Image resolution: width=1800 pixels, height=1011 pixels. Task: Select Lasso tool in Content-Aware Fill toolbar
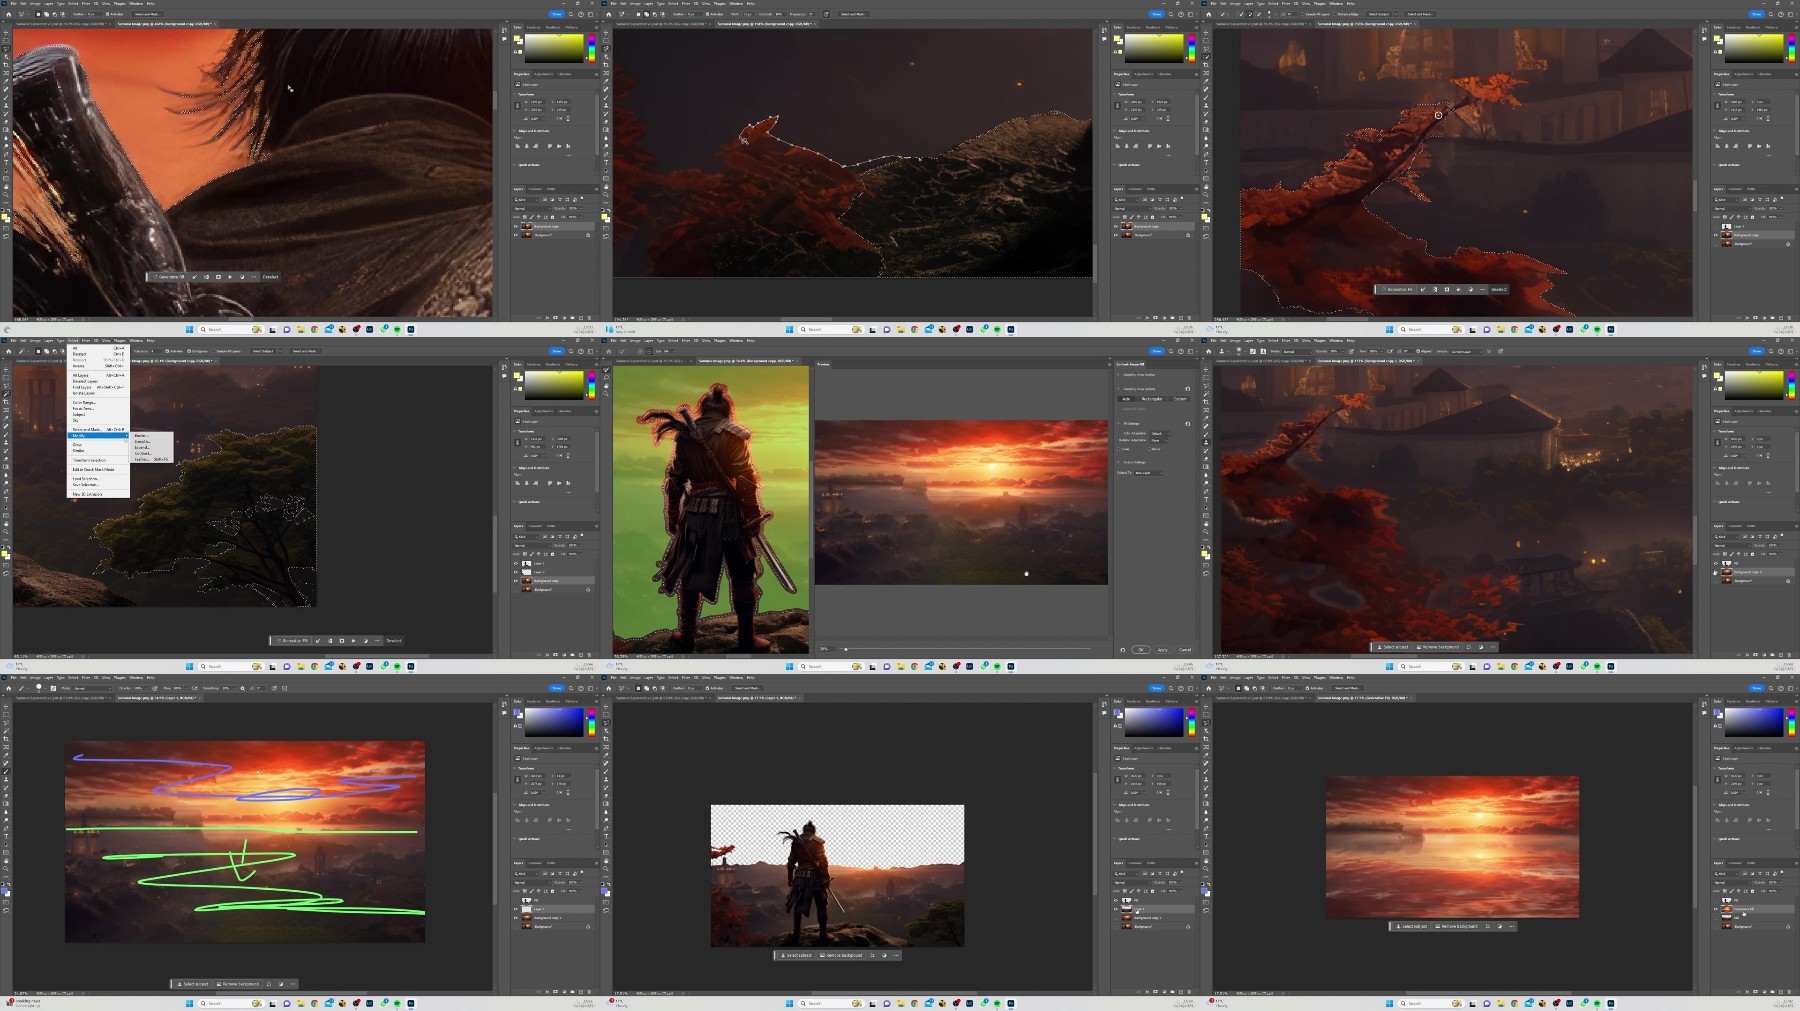coord(606,378)
